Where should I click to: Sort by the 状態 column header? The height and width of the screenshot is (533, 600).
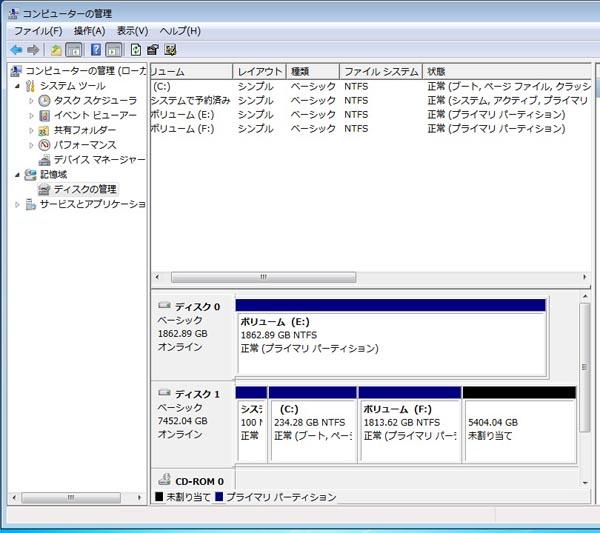tap(507, 72)
